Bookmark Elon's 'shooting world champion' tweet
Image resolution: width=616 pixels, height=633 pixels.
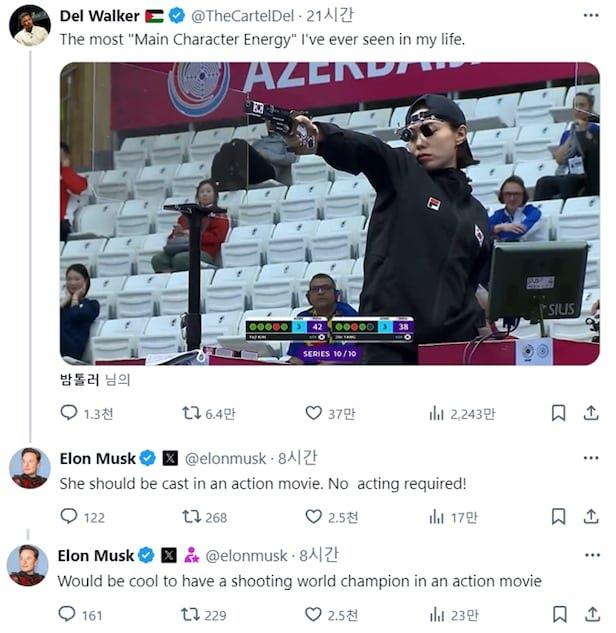click(x=559, y=614)
